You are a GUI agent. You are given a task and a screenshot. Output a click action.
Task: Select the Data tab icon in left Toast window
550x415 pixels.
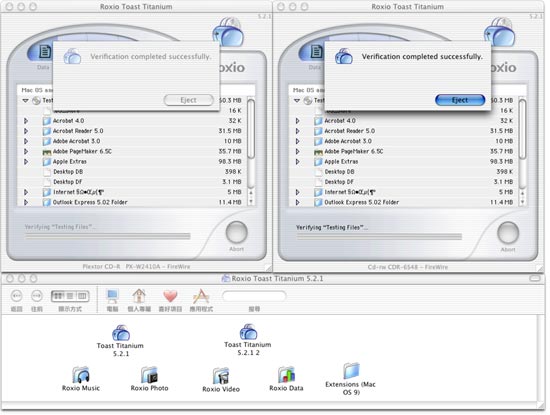44,52
